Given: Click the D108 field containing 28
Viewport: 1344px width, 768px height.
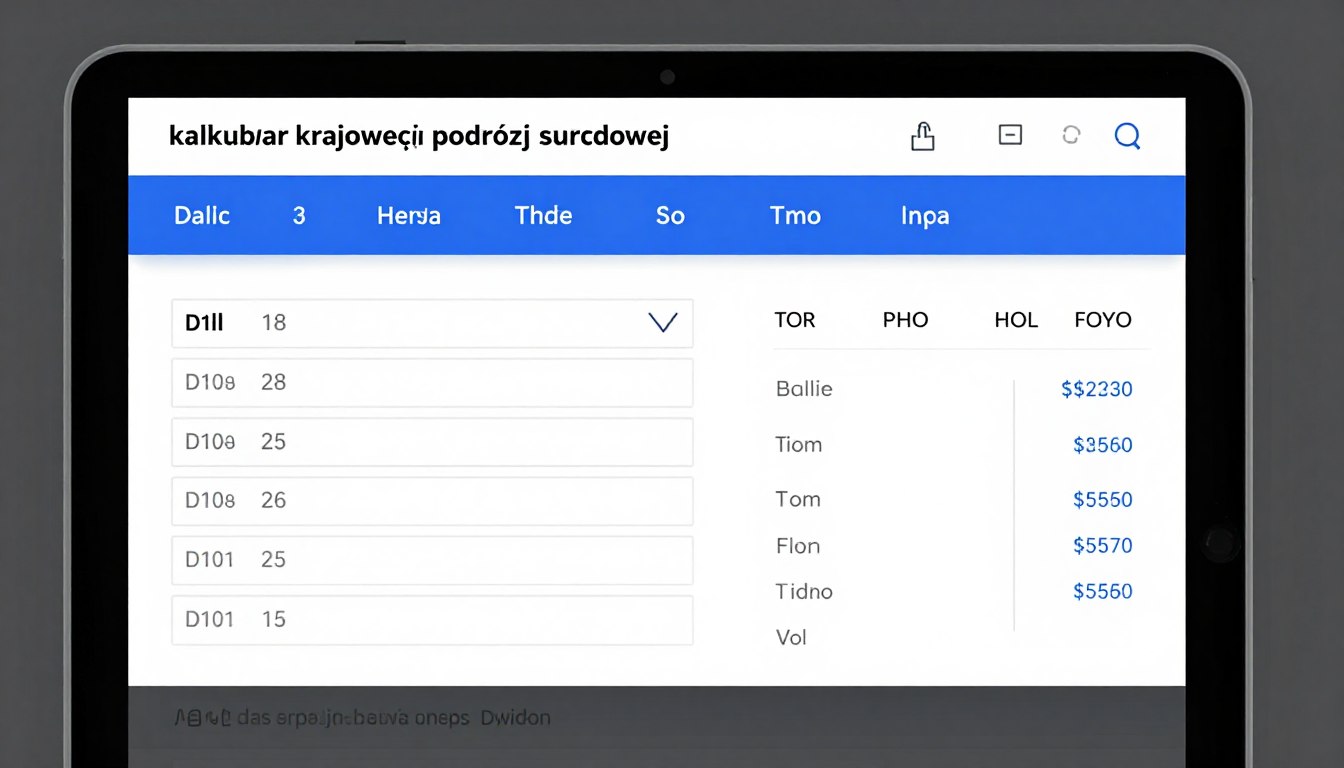Looking at the screenshot, I should (x=432, y=382).
